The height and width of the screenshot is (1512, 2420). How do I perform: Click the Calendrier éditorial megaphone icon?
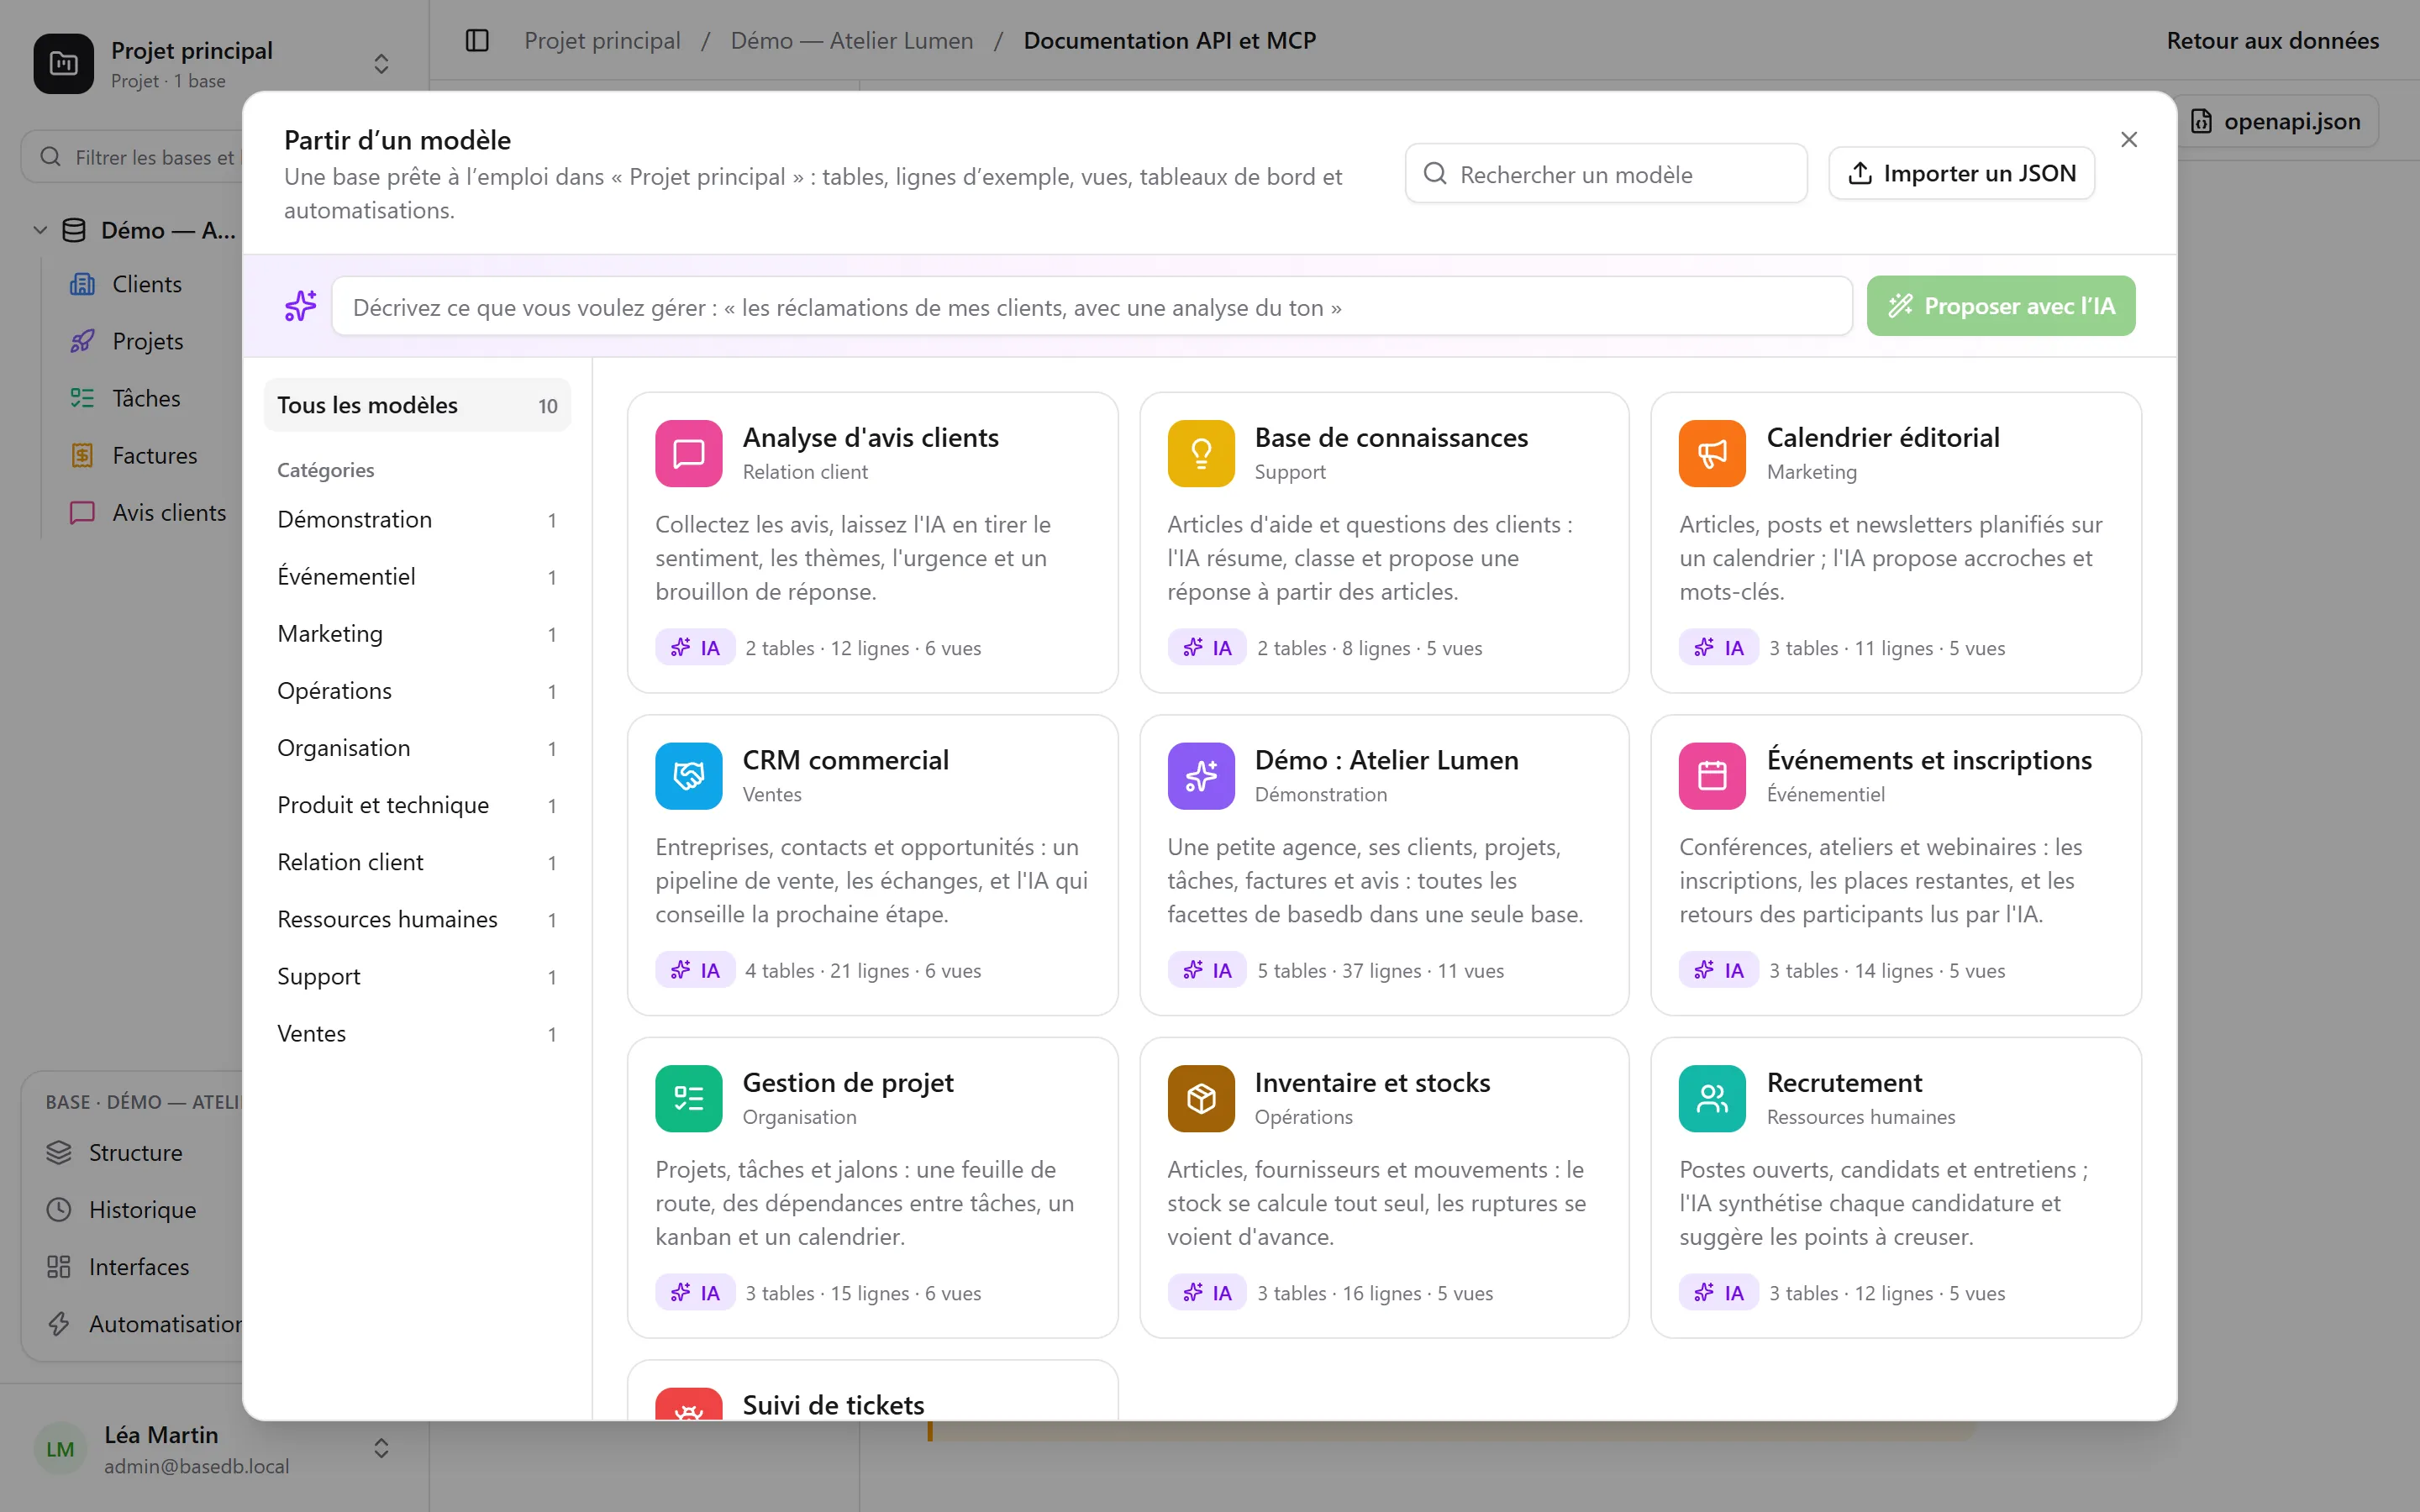[1712, 453]
